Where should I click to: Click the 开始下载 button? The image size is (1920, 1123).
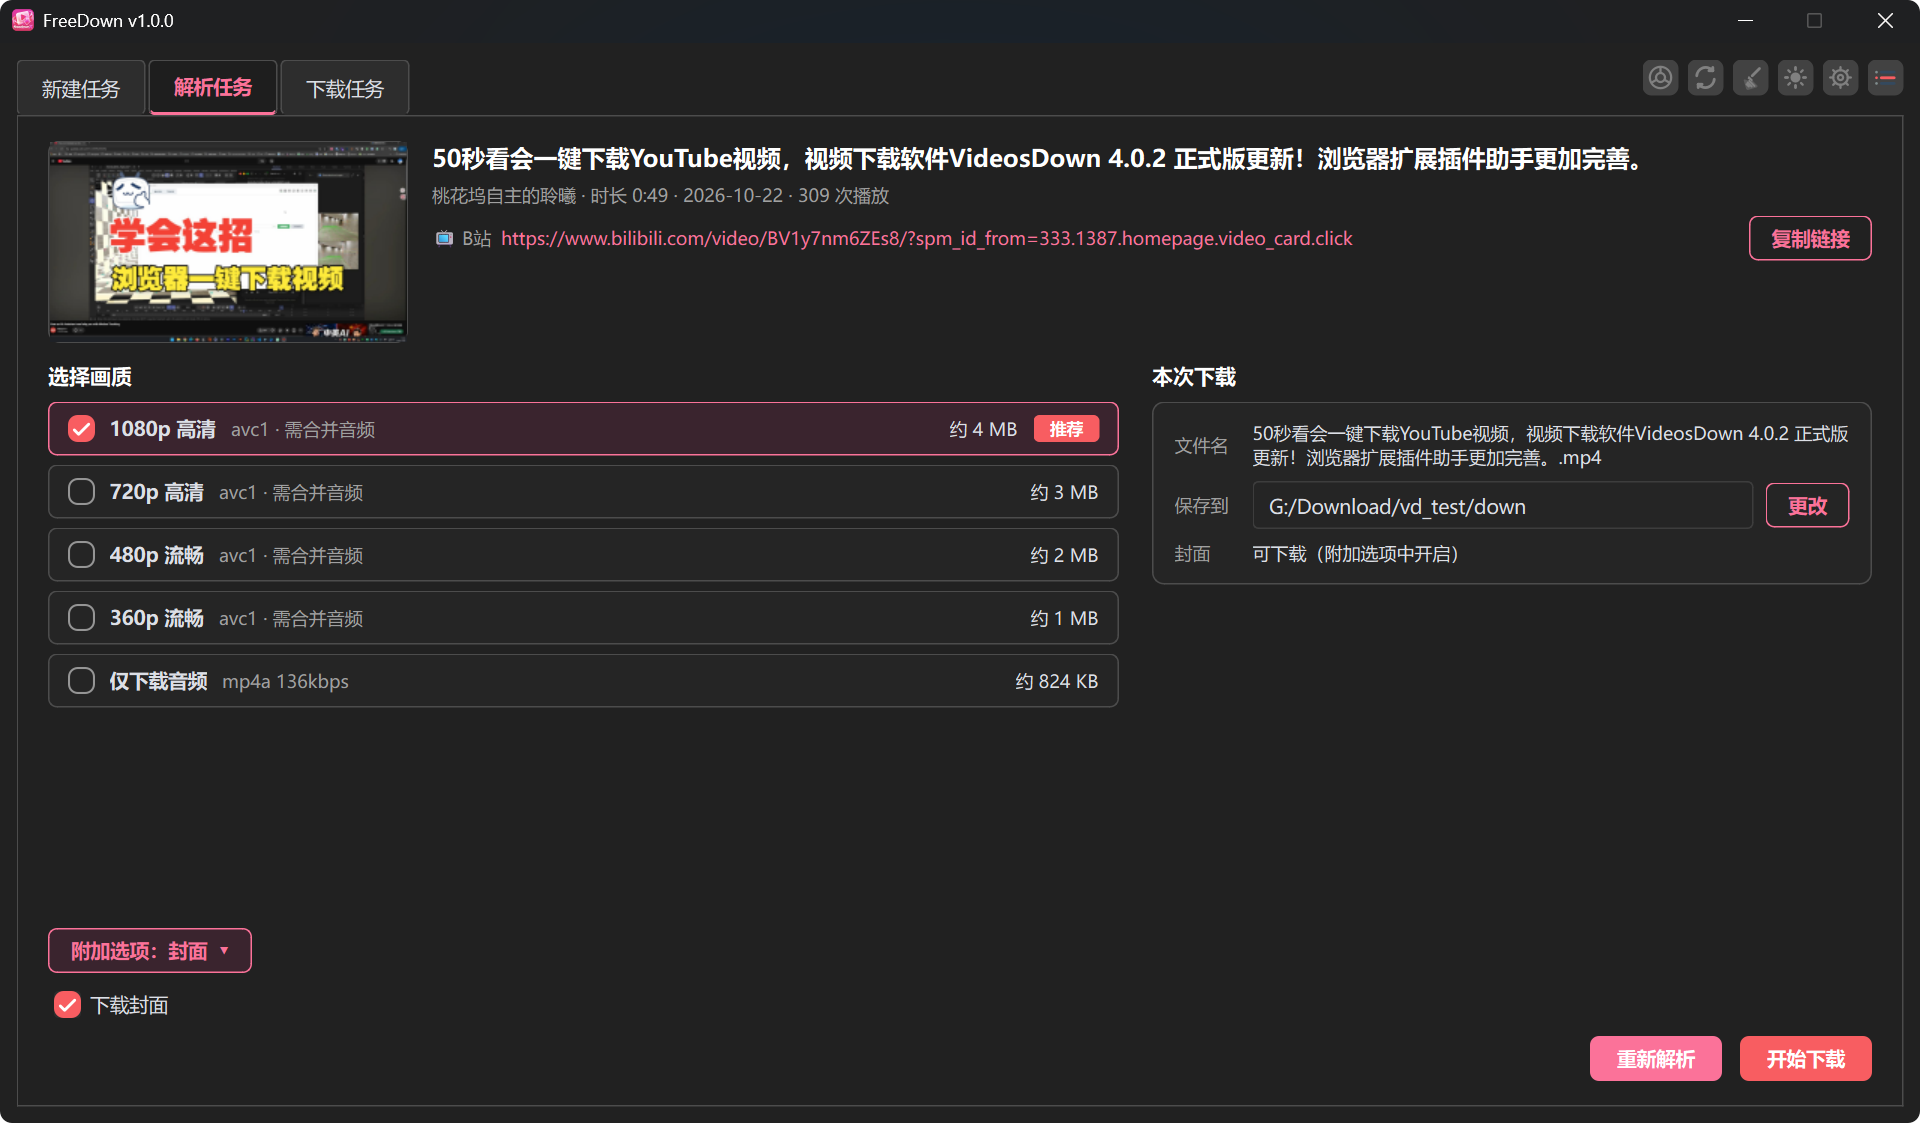(1806, 1059)
